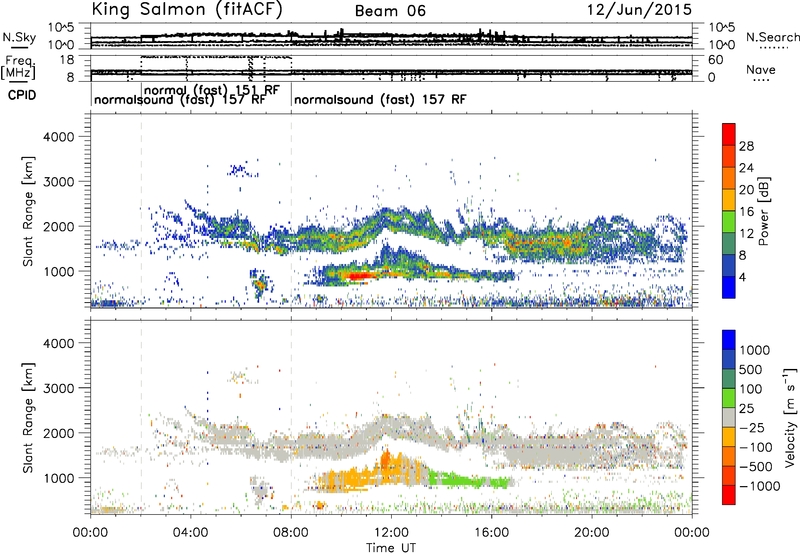800x554 pixels.
Task: Click the 3000 range tick on the power panel
Action: coord(58,182)
